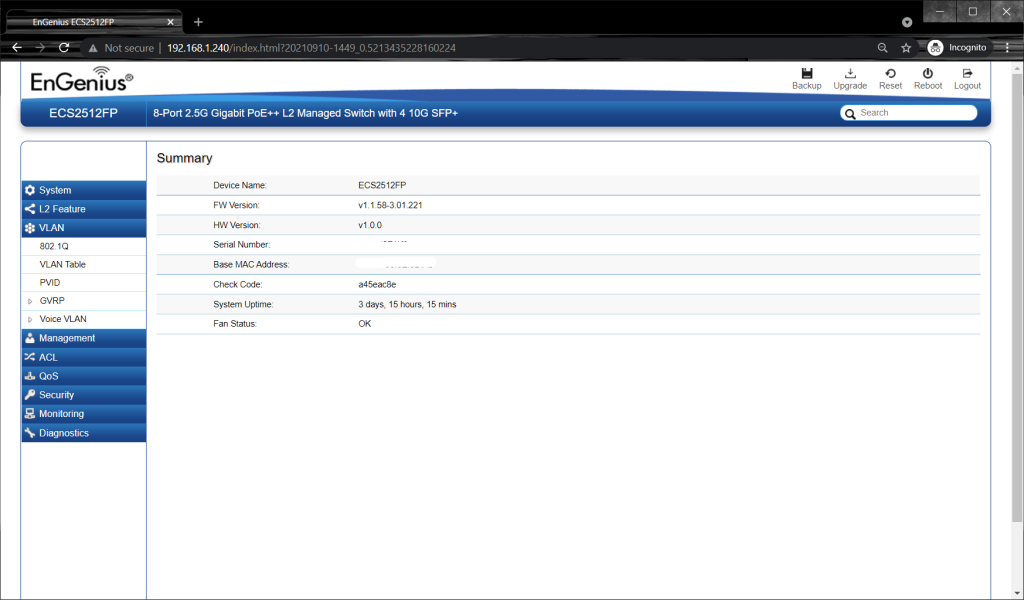Open the PVID settings page
Viewport: 1024px width, 600px height.
click(x=50, y=283)
